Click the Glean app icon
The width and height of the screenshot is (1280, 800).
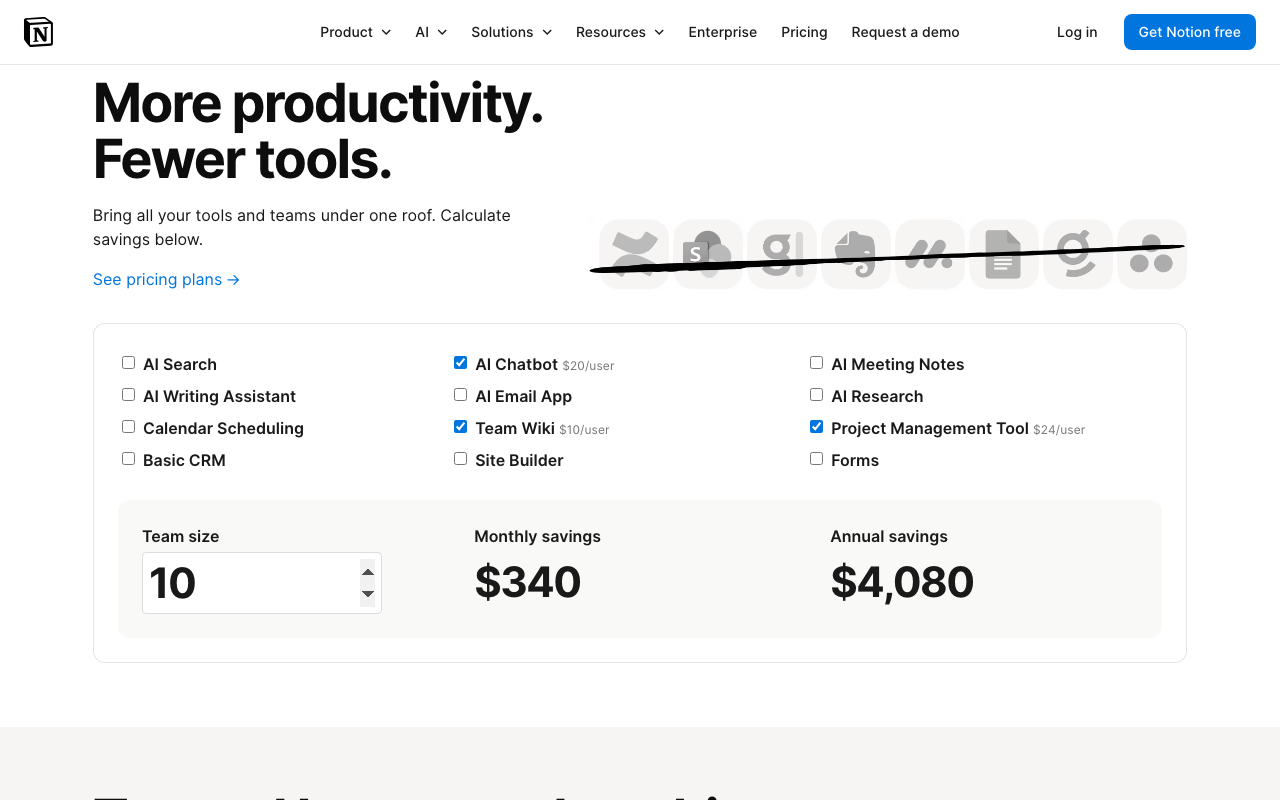pyautogui.click(x=781, y=254)
